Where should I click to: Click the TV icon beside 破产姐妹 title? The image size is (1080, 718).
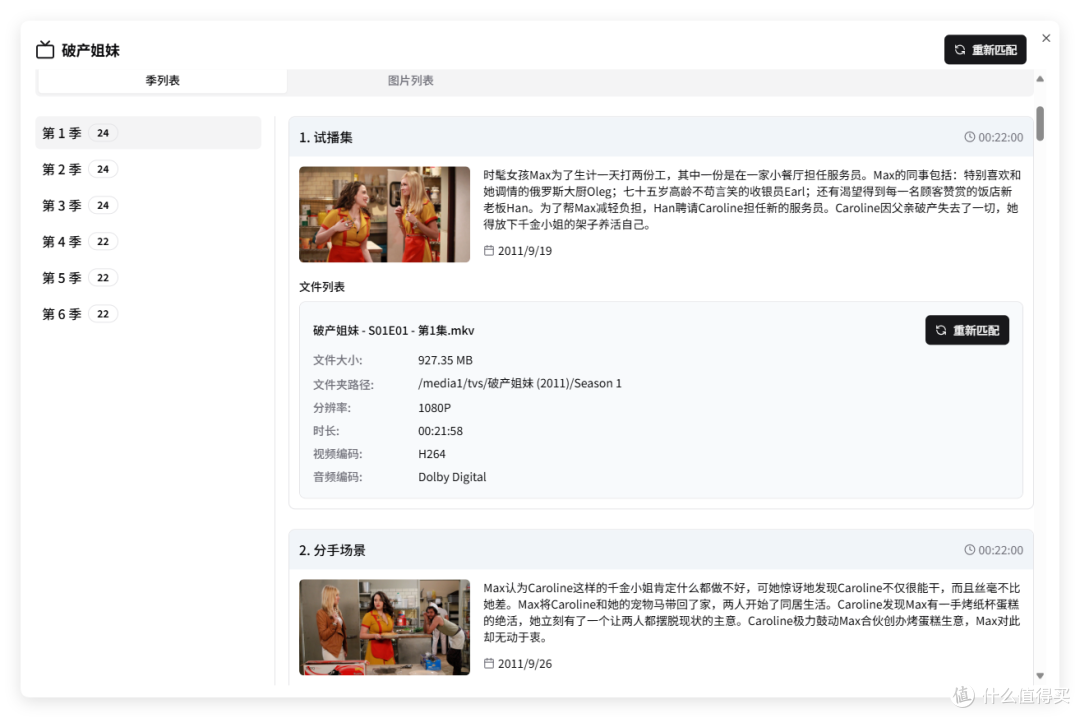click(45, 50)
